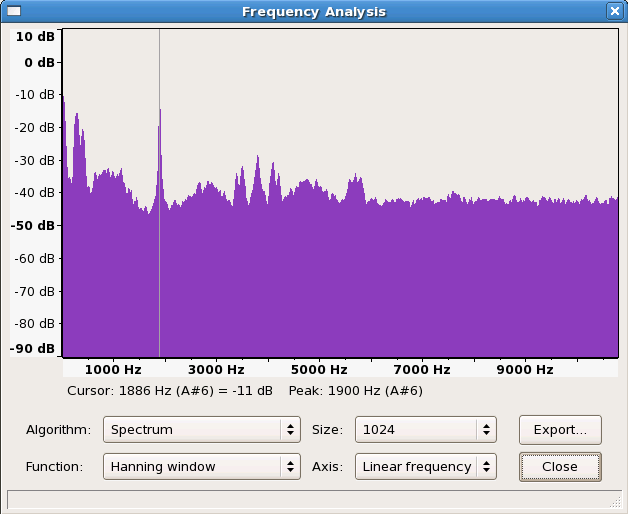Close the Frequency Analysis window with X

(615, 11)
